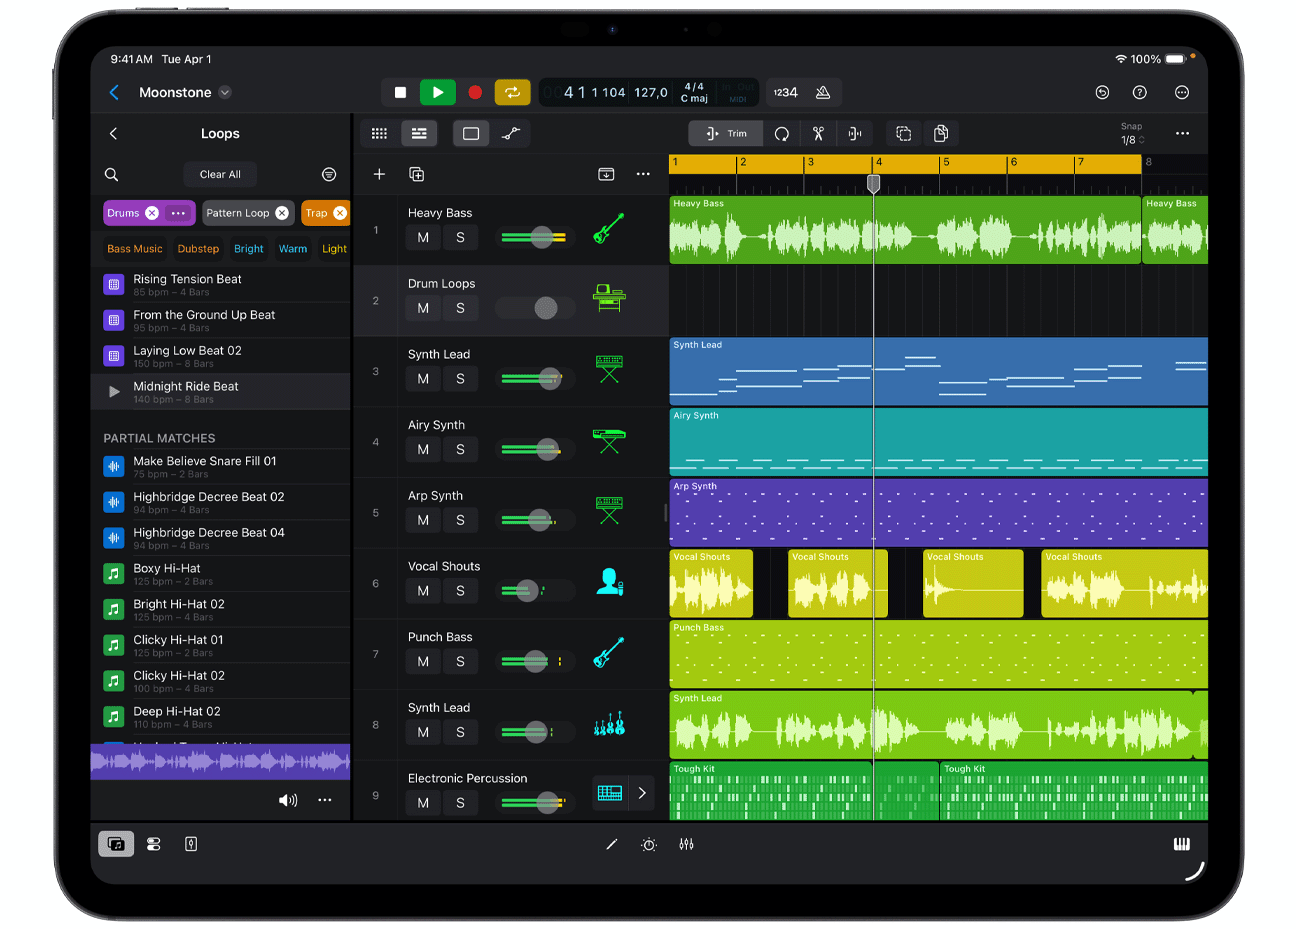The image size is (1296, 929).
Task: Tap the undo arrow icon at top right
Action: [x=1102, y=92]
